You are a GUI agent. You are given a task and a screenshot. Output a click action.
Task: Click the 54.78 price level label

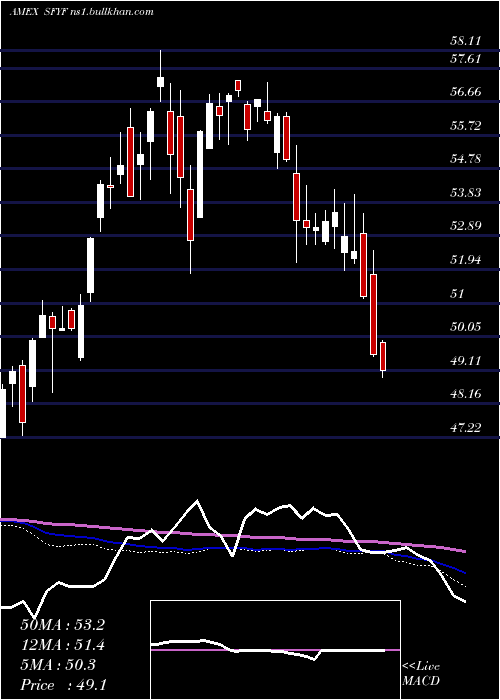click(465, 159)
